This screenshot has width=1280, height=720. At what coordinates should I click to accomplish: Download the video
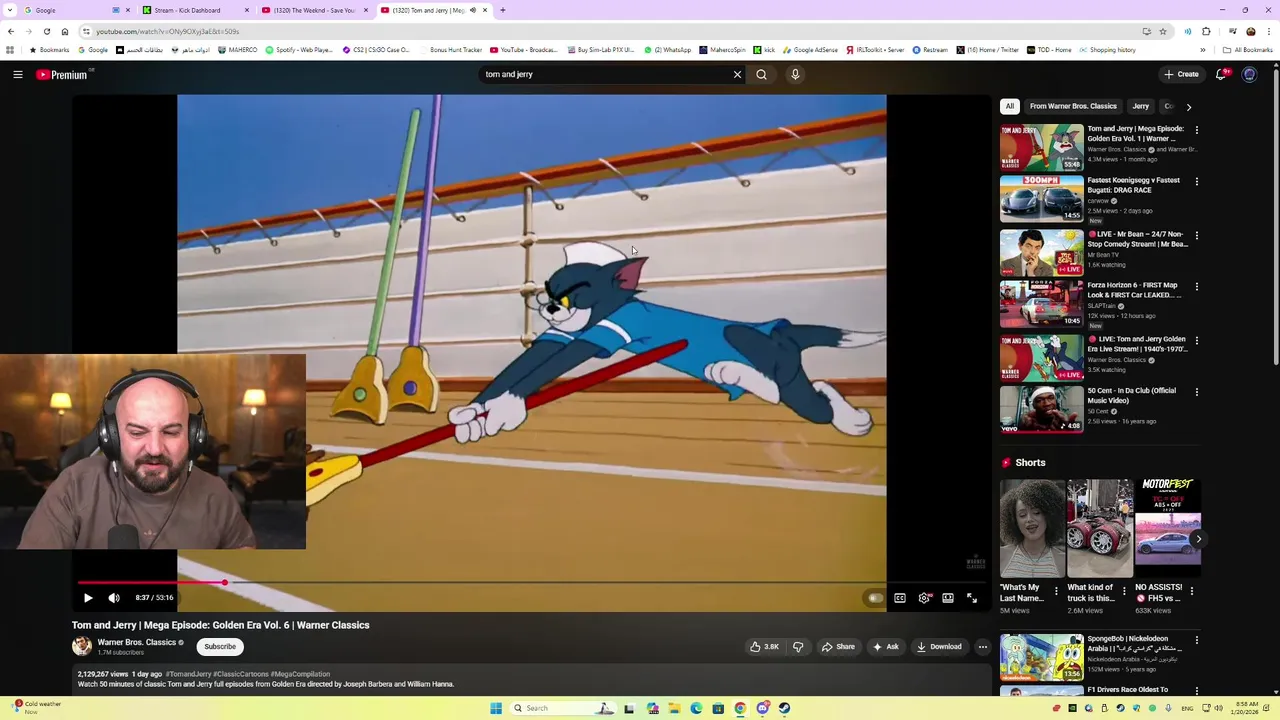tap(939, 647)
